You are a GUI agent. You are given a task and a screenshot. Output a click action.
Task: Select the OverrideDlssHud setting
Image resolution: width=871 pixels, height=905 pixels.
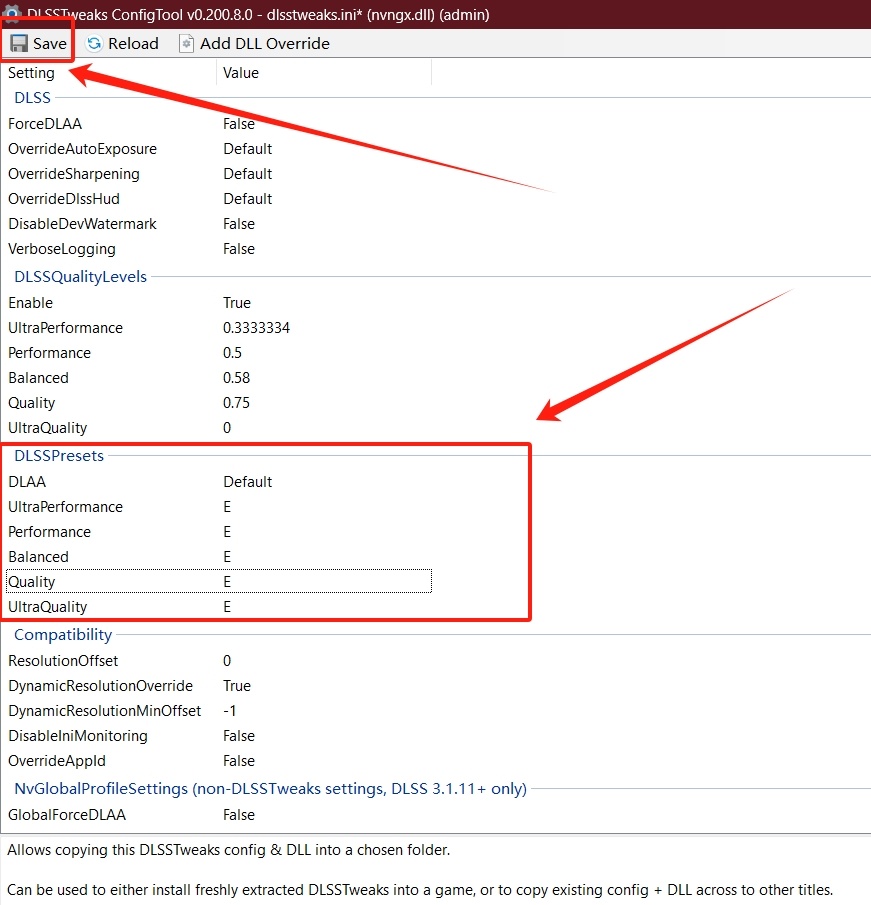click(64, 199)
